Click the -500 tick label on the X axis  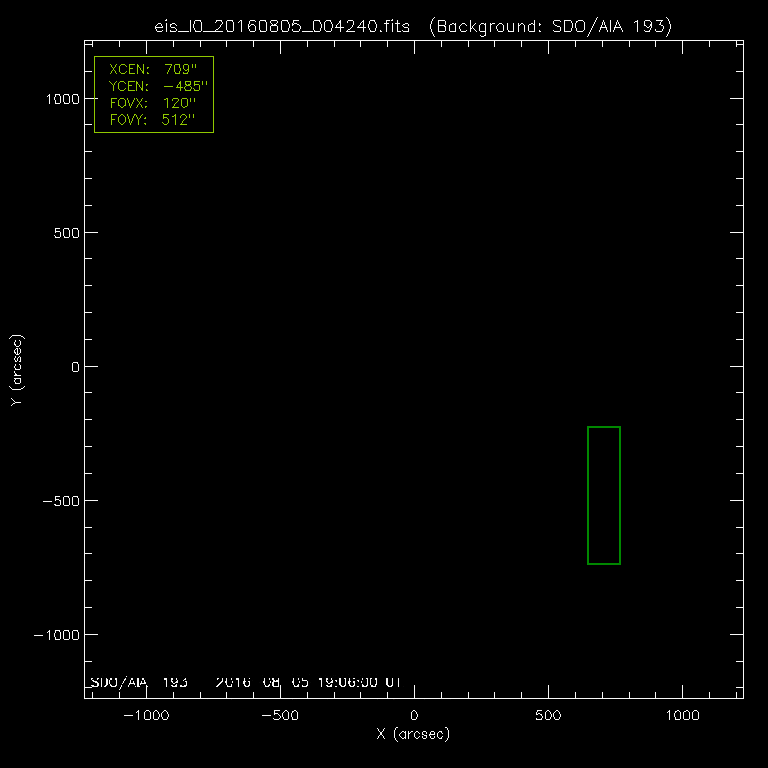pyautogui.click(x=280, y=716)
